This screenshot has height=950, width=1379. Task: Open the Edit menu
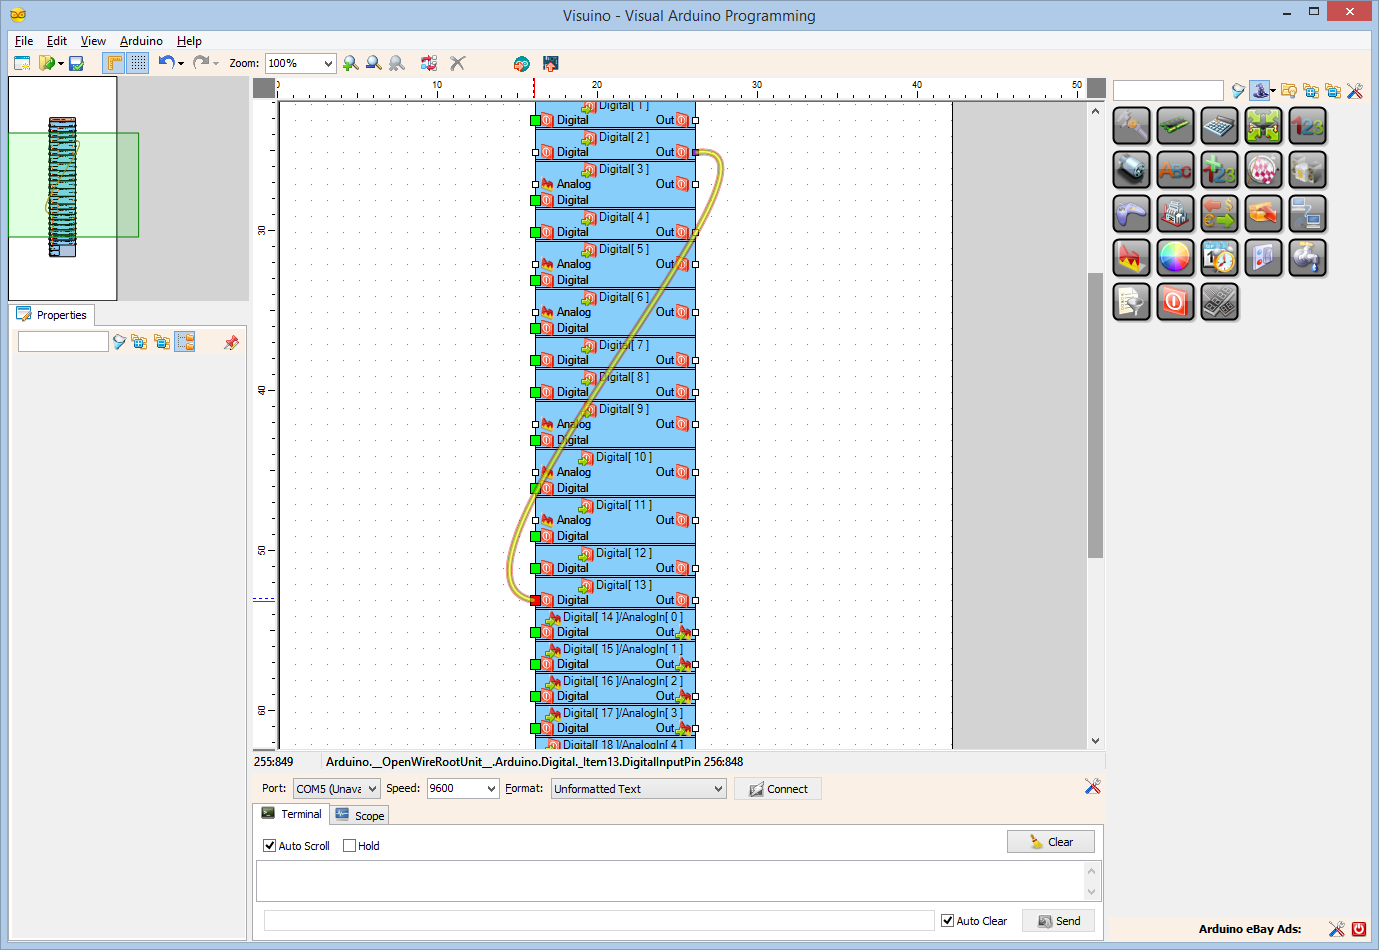click(57, 41)
